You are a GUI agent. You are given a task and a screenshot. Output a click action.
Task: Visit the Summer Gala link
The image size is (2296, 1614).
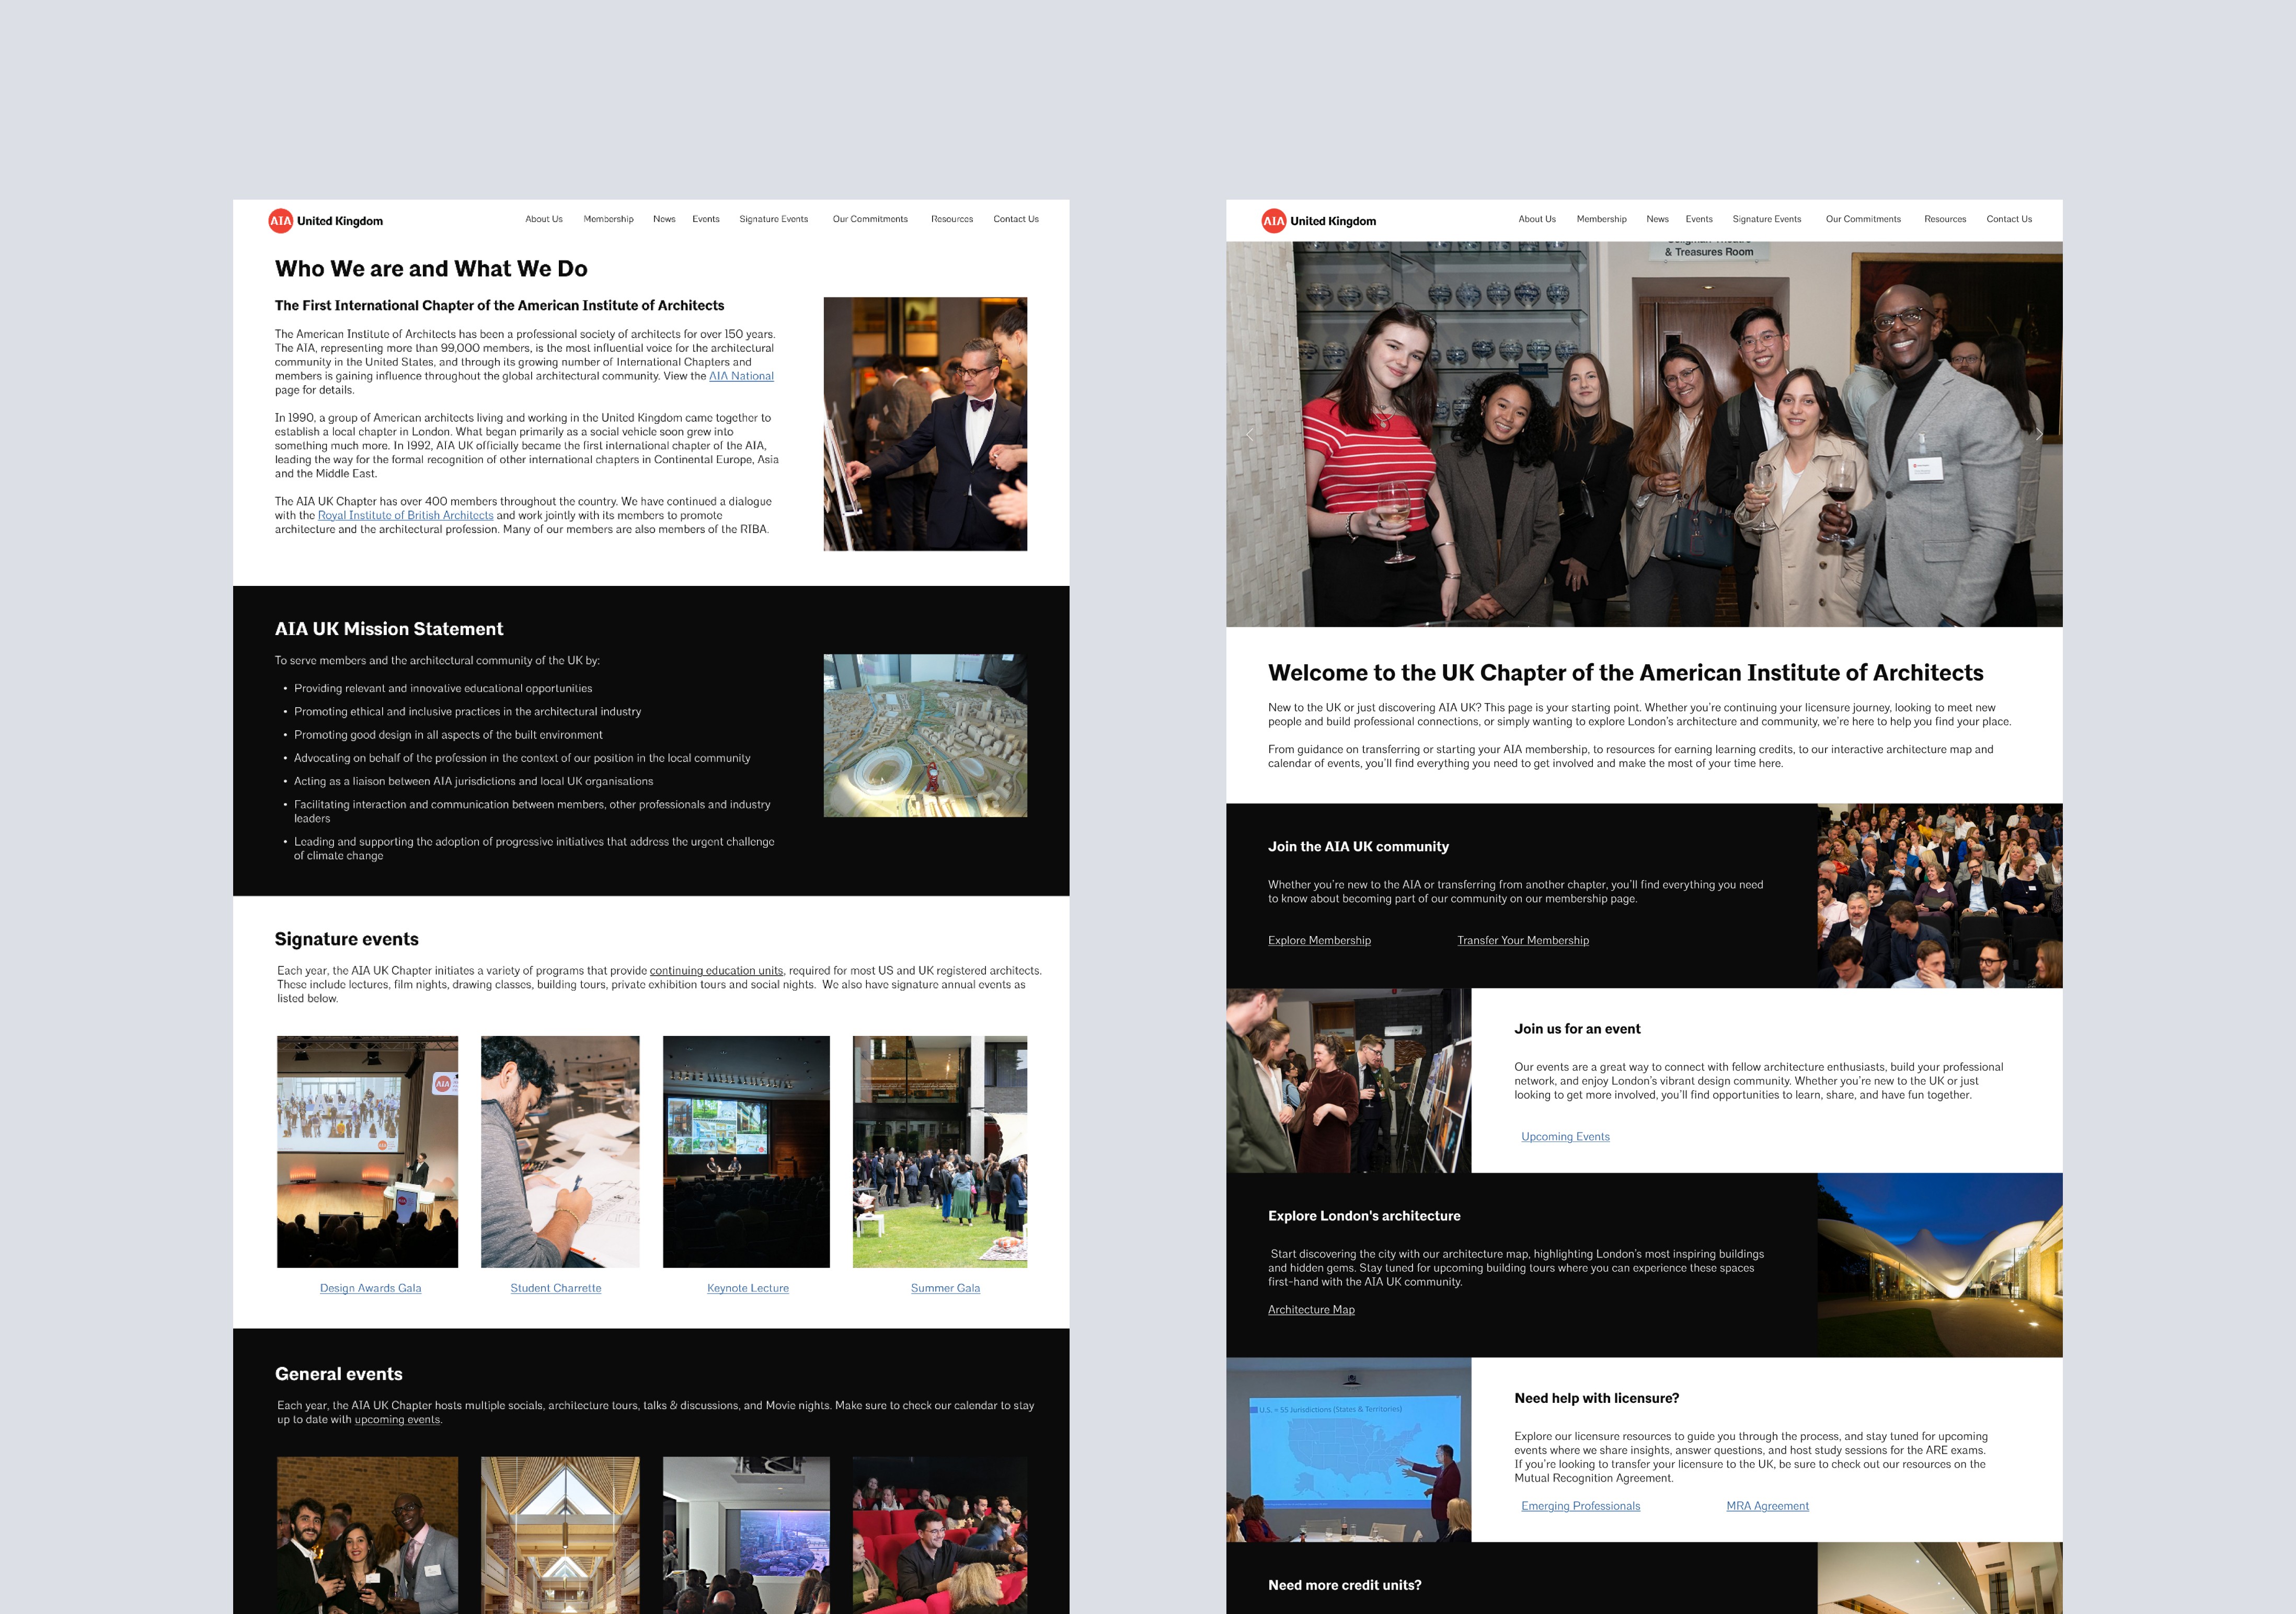[x=945, y=1288]
